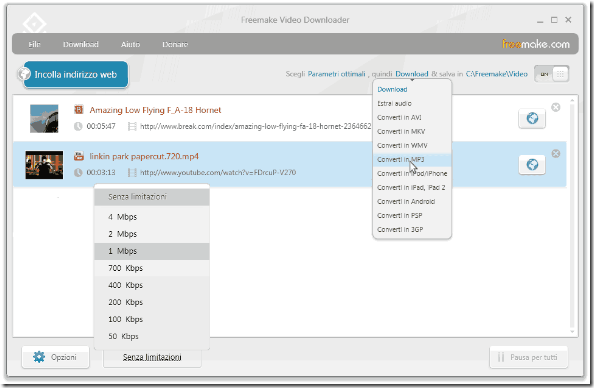
Task: Open the Senza limitazioni speed limit dropdown
Action: tap(152, 357)
